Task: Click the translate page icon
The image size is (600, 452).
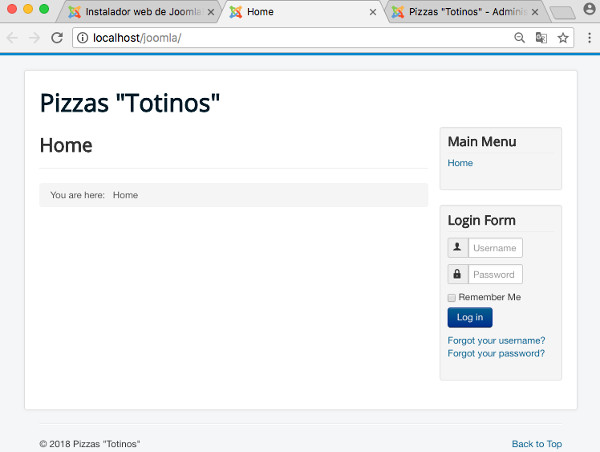Action: pyautogui.click(x=541, y=38)
